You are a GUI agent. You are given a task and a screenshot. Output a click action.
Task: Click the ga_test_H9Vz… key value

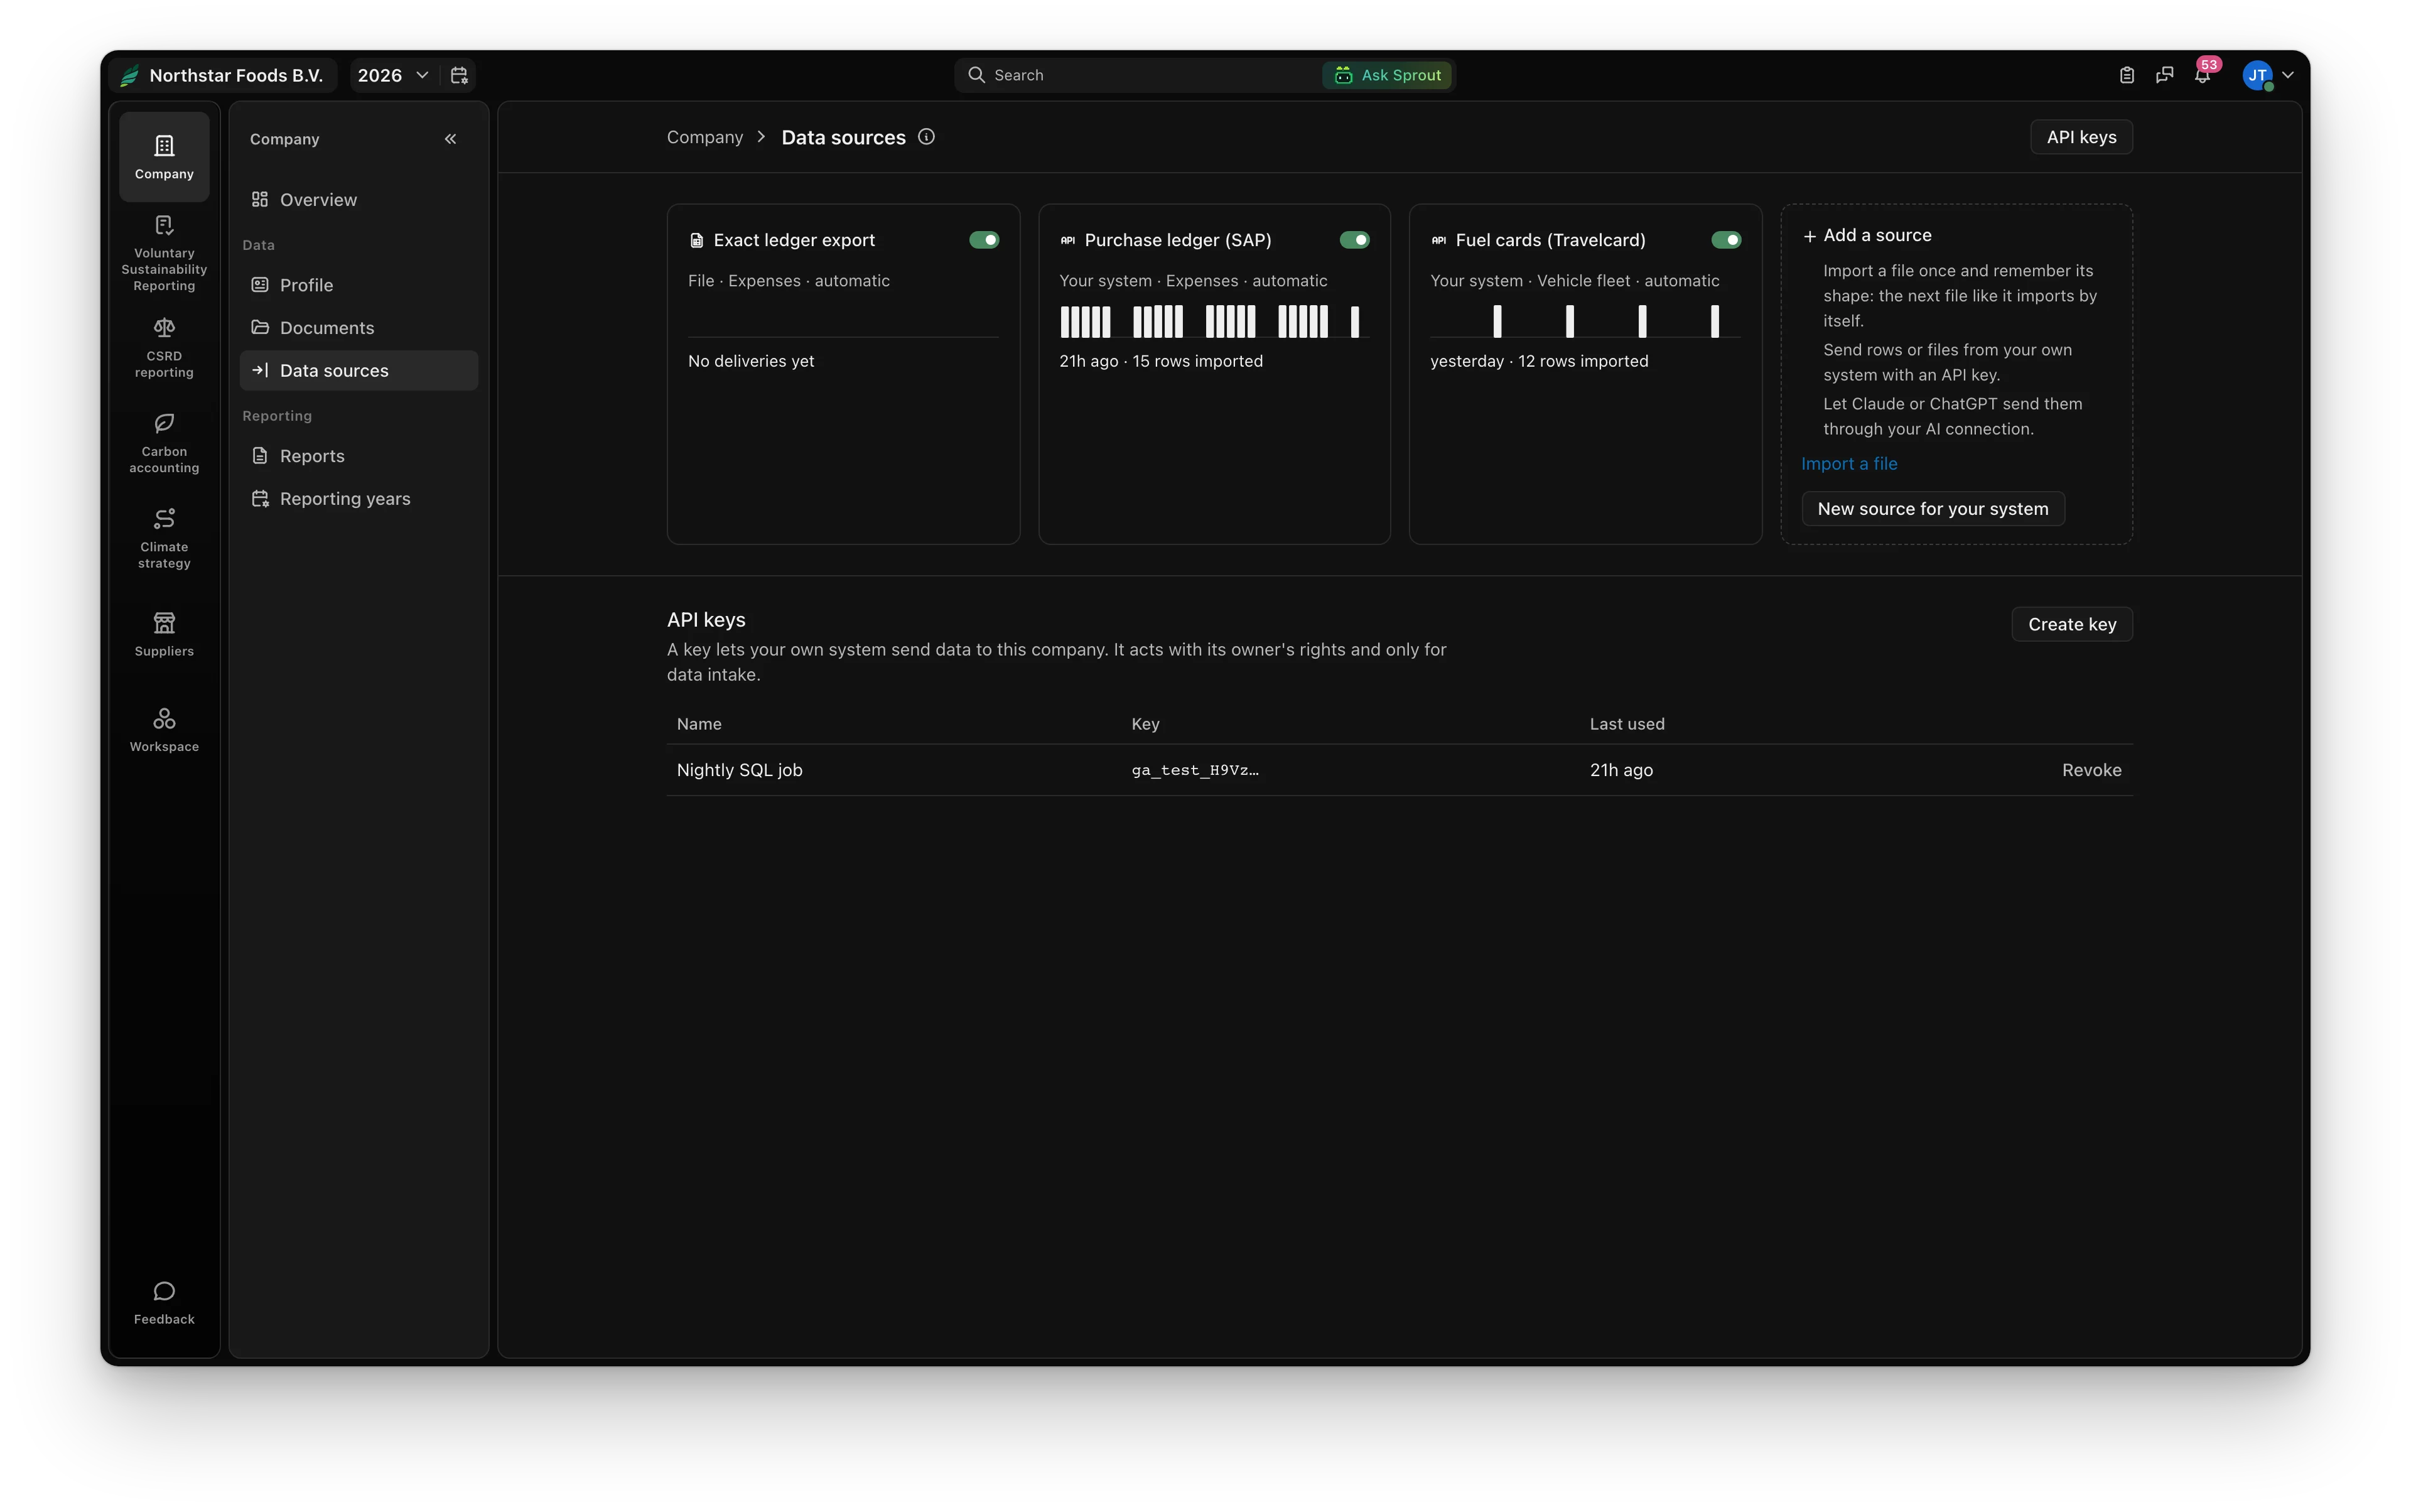tap(1195, 770)
